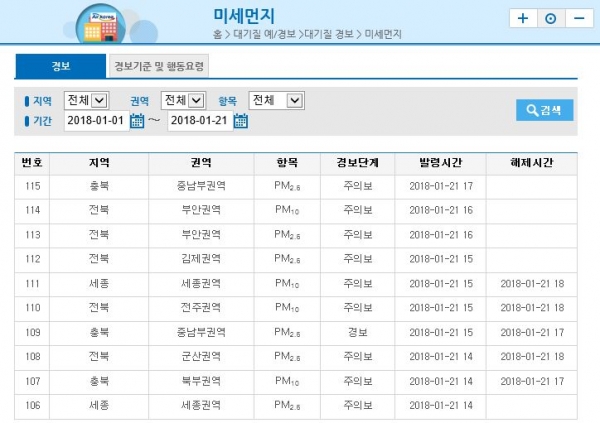Click the 미세먼지 page title
This screenshot has height=423, width=600.
(244, 16)
